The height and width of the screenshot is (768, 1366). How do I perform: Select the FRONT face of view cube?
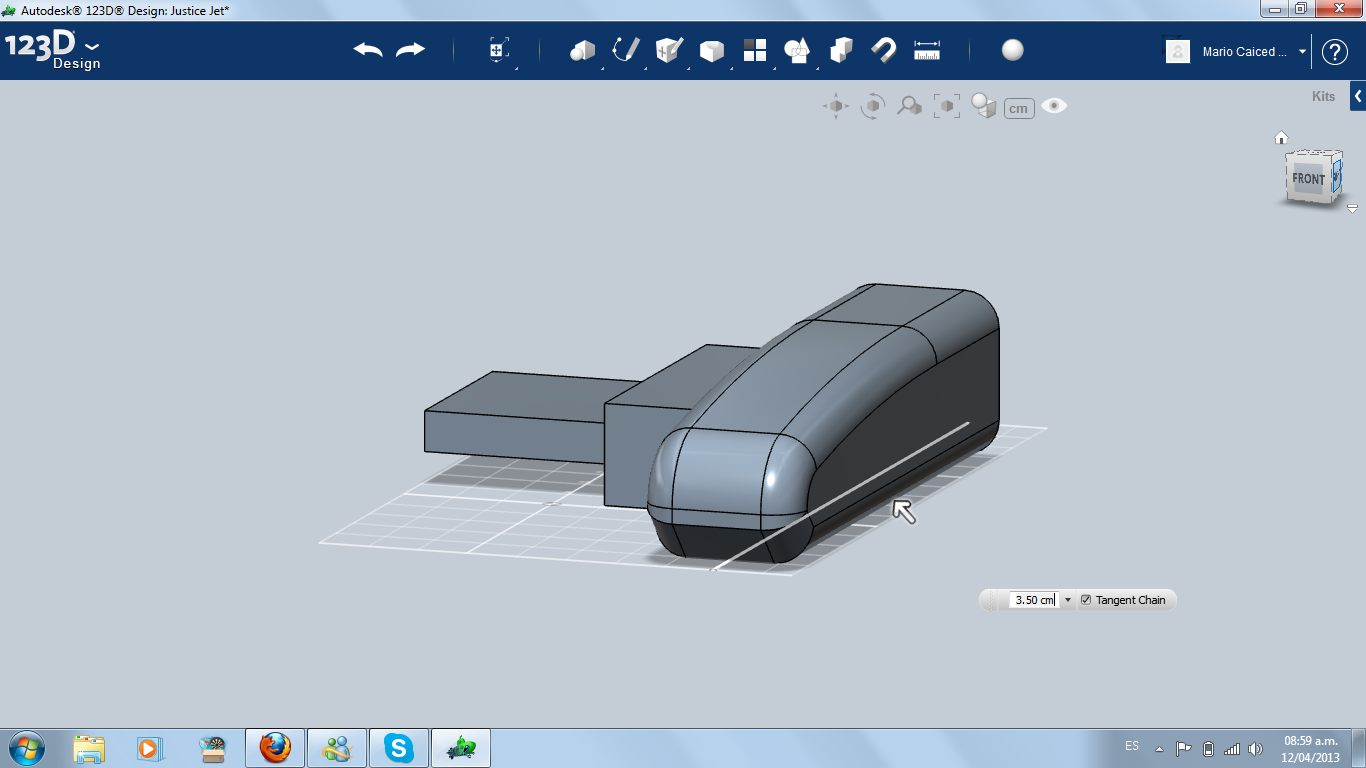(1308, 179)
